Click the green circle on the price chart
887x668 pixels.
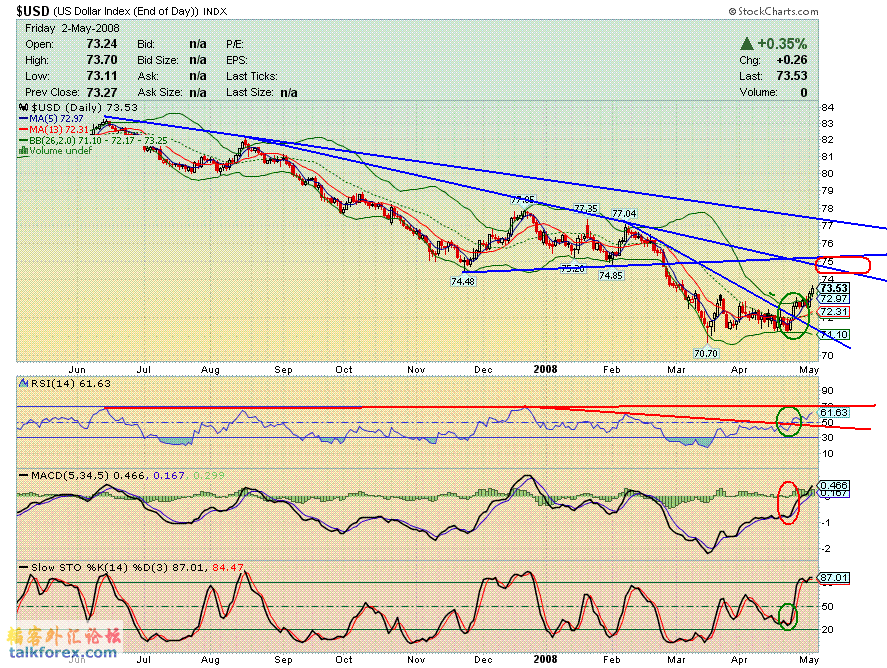(792, 314)
